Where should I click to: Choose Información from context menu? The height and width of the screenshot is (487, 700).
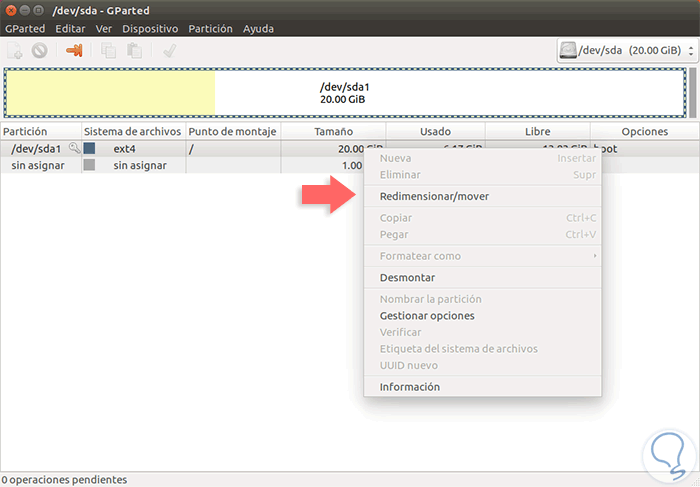pyautogui.click(x=483, y=387)
